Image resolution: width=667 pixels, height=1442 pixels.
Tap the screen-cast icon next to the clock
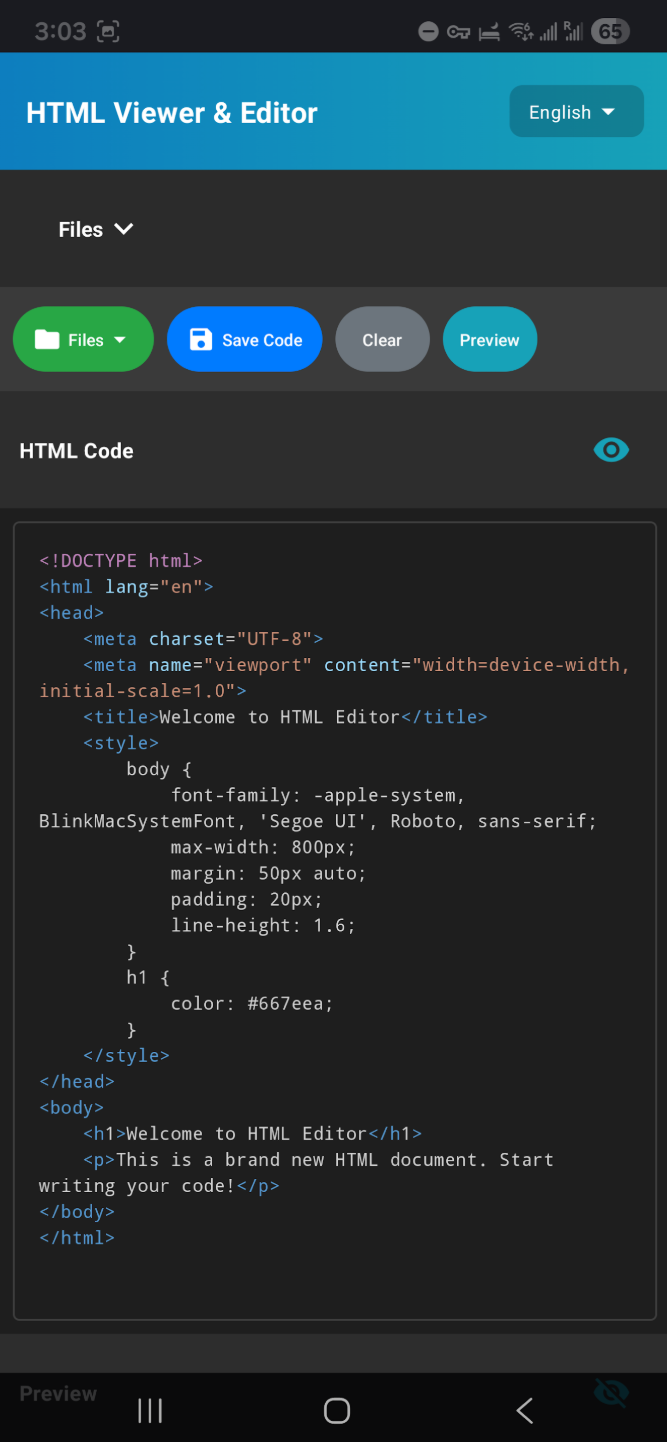108,31
